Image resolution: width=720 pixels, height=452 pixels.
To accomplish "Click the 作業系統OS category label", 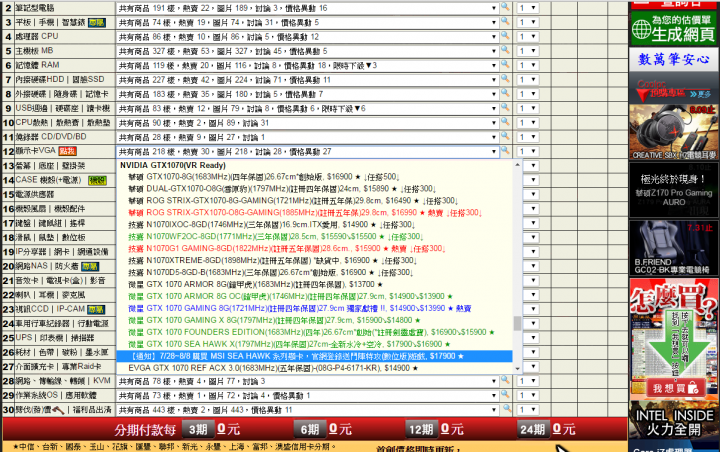I will (x=56, y=395).
